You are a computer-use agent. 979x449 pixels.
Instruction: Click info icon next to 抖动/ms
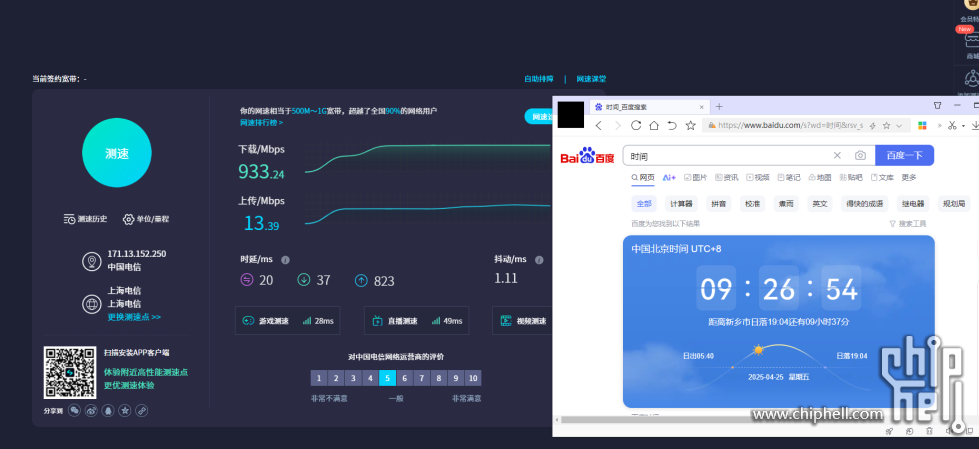pos(539,260)
